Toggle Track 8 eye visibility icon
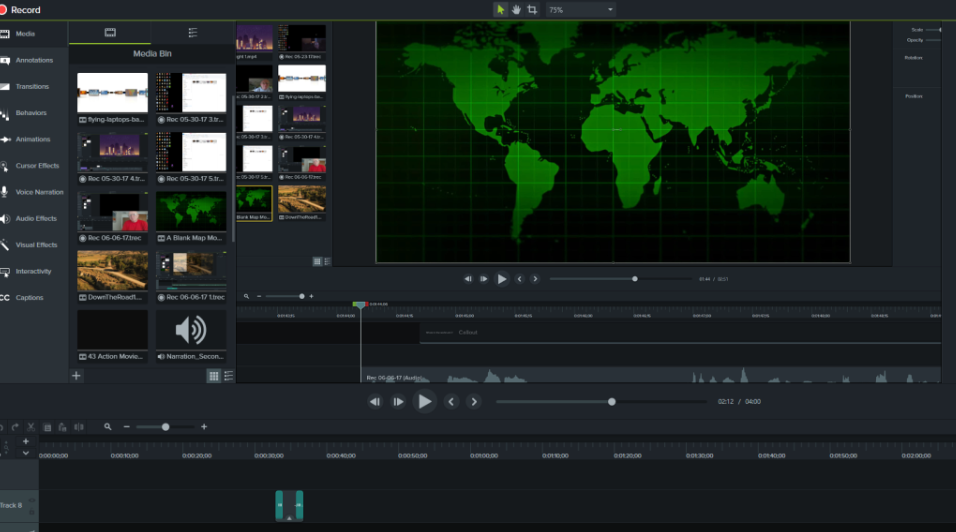The image size is (956, 532). point(32,501)
